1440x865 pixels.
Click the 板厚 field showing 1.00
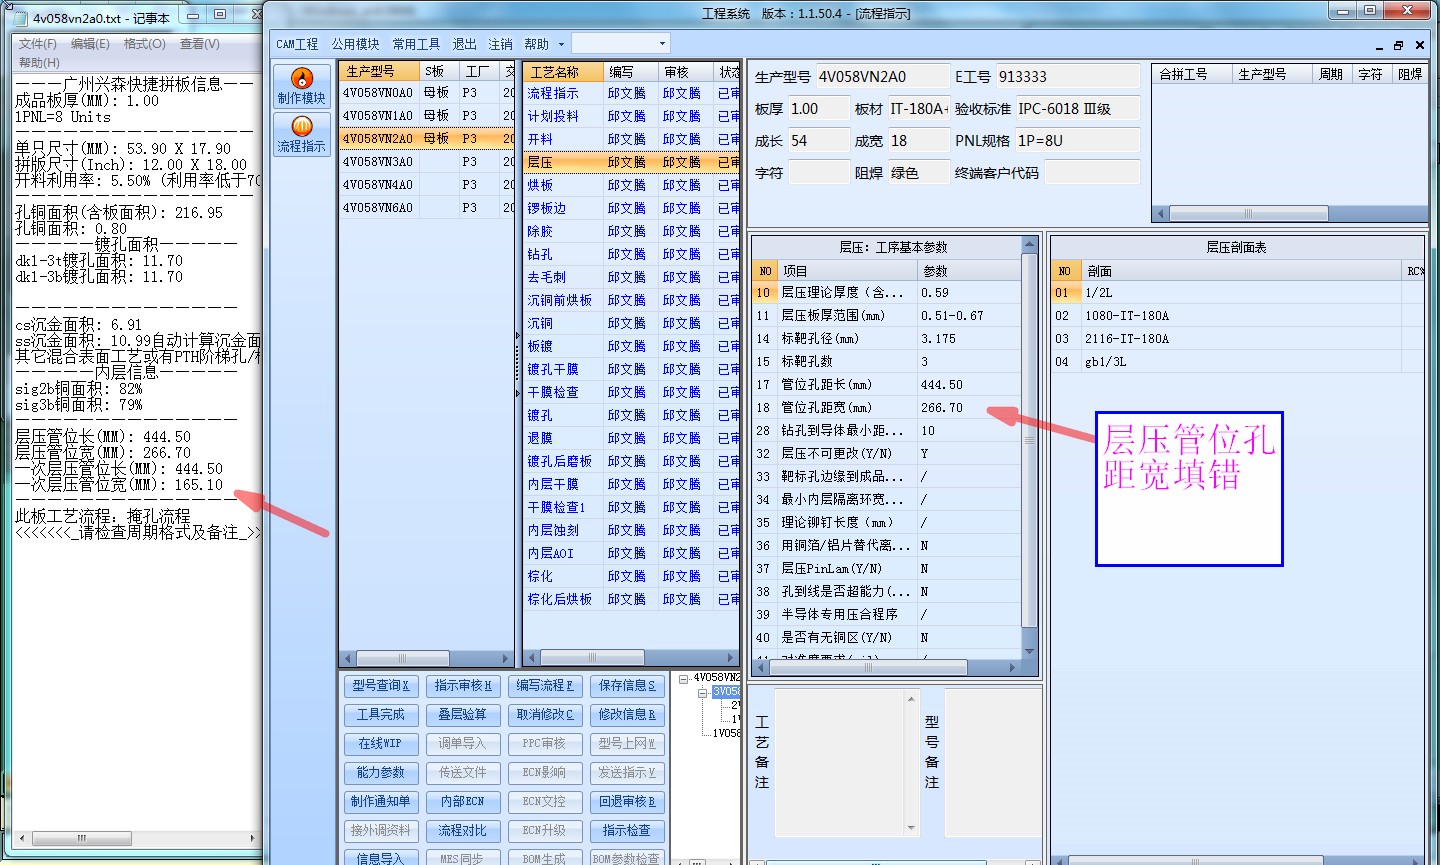[817, 109]
